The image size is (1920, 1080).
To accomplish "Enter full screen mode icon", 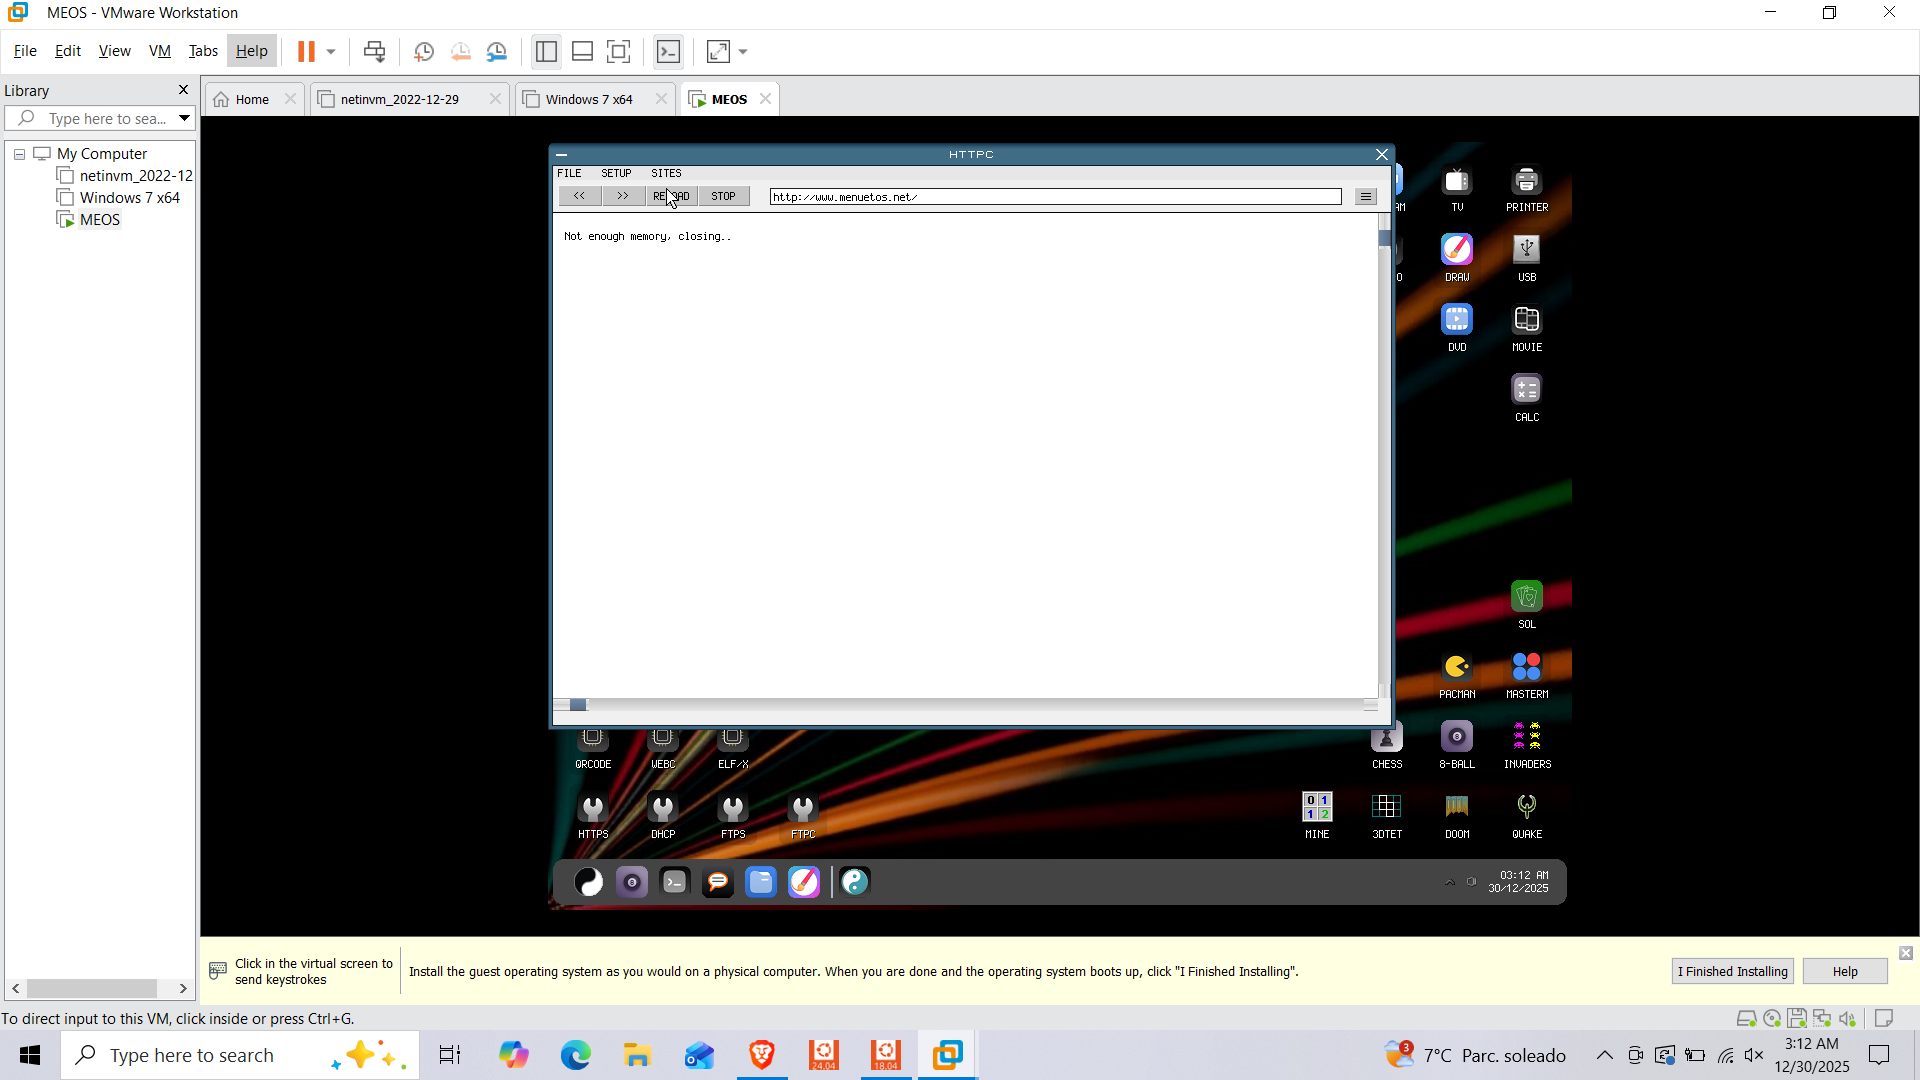I will pyautogui.click(x=619, y=51).
